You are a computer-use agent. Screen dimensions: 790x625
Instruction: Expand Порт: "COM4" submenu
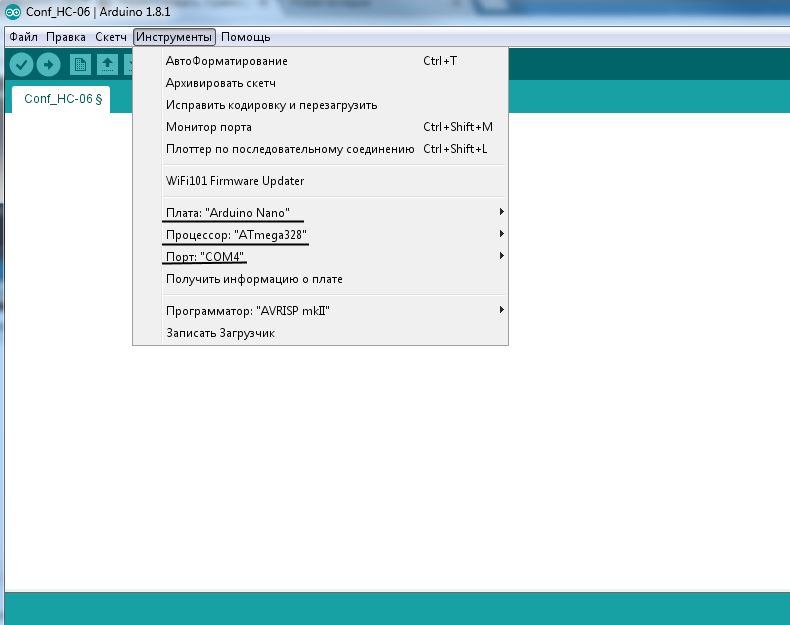320,257
